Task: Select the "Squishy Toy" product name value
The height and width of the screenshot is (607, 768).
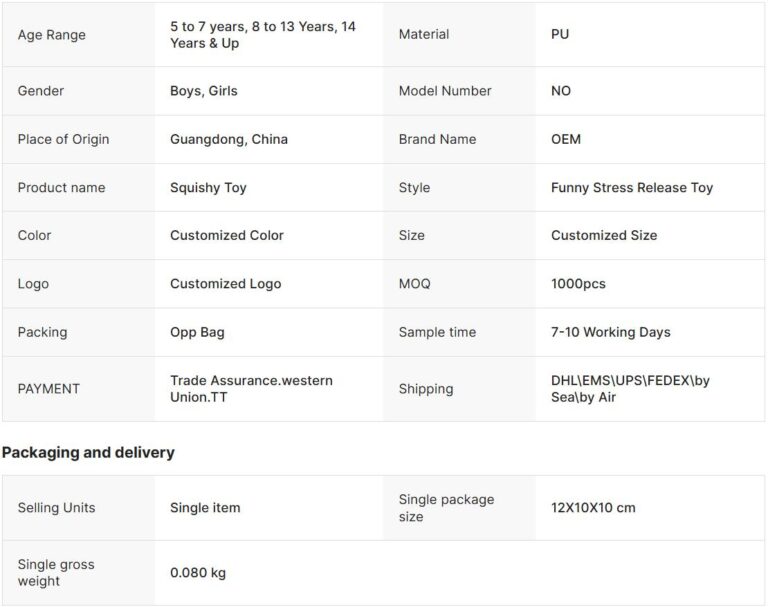Action: 208,187
